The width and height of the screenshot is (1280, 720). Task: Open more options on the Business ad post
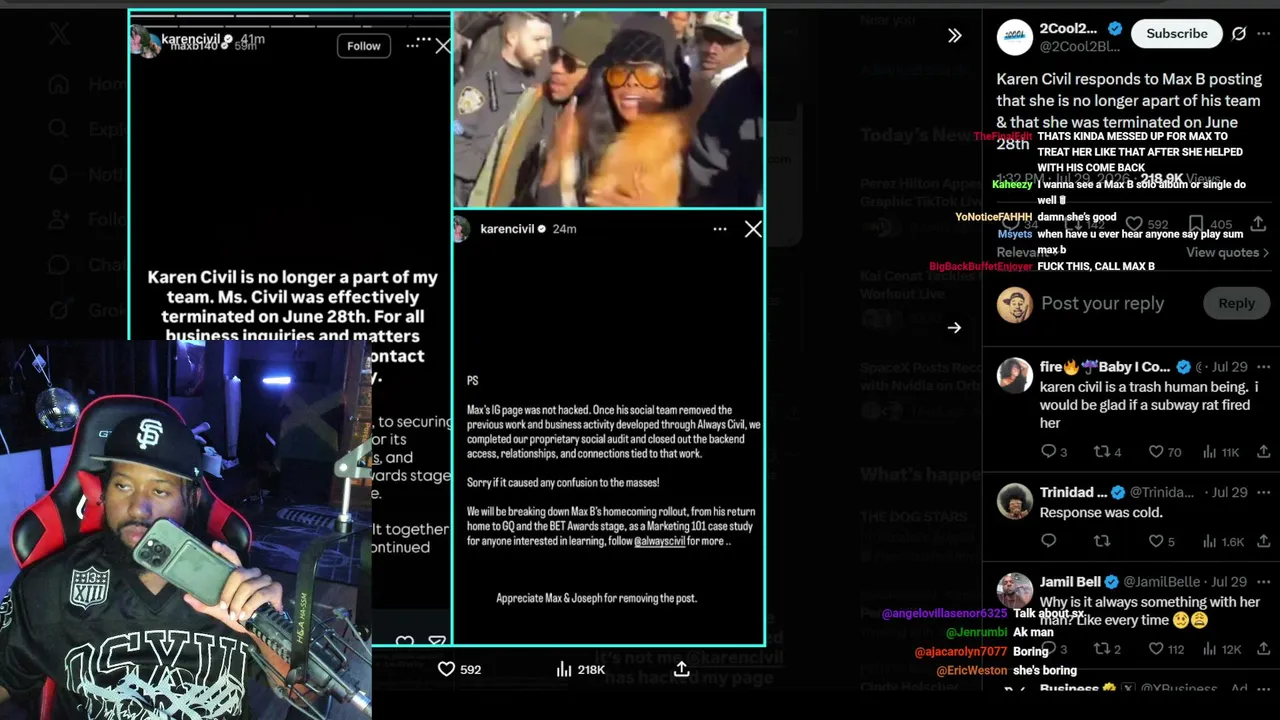tap(1264, 689)
